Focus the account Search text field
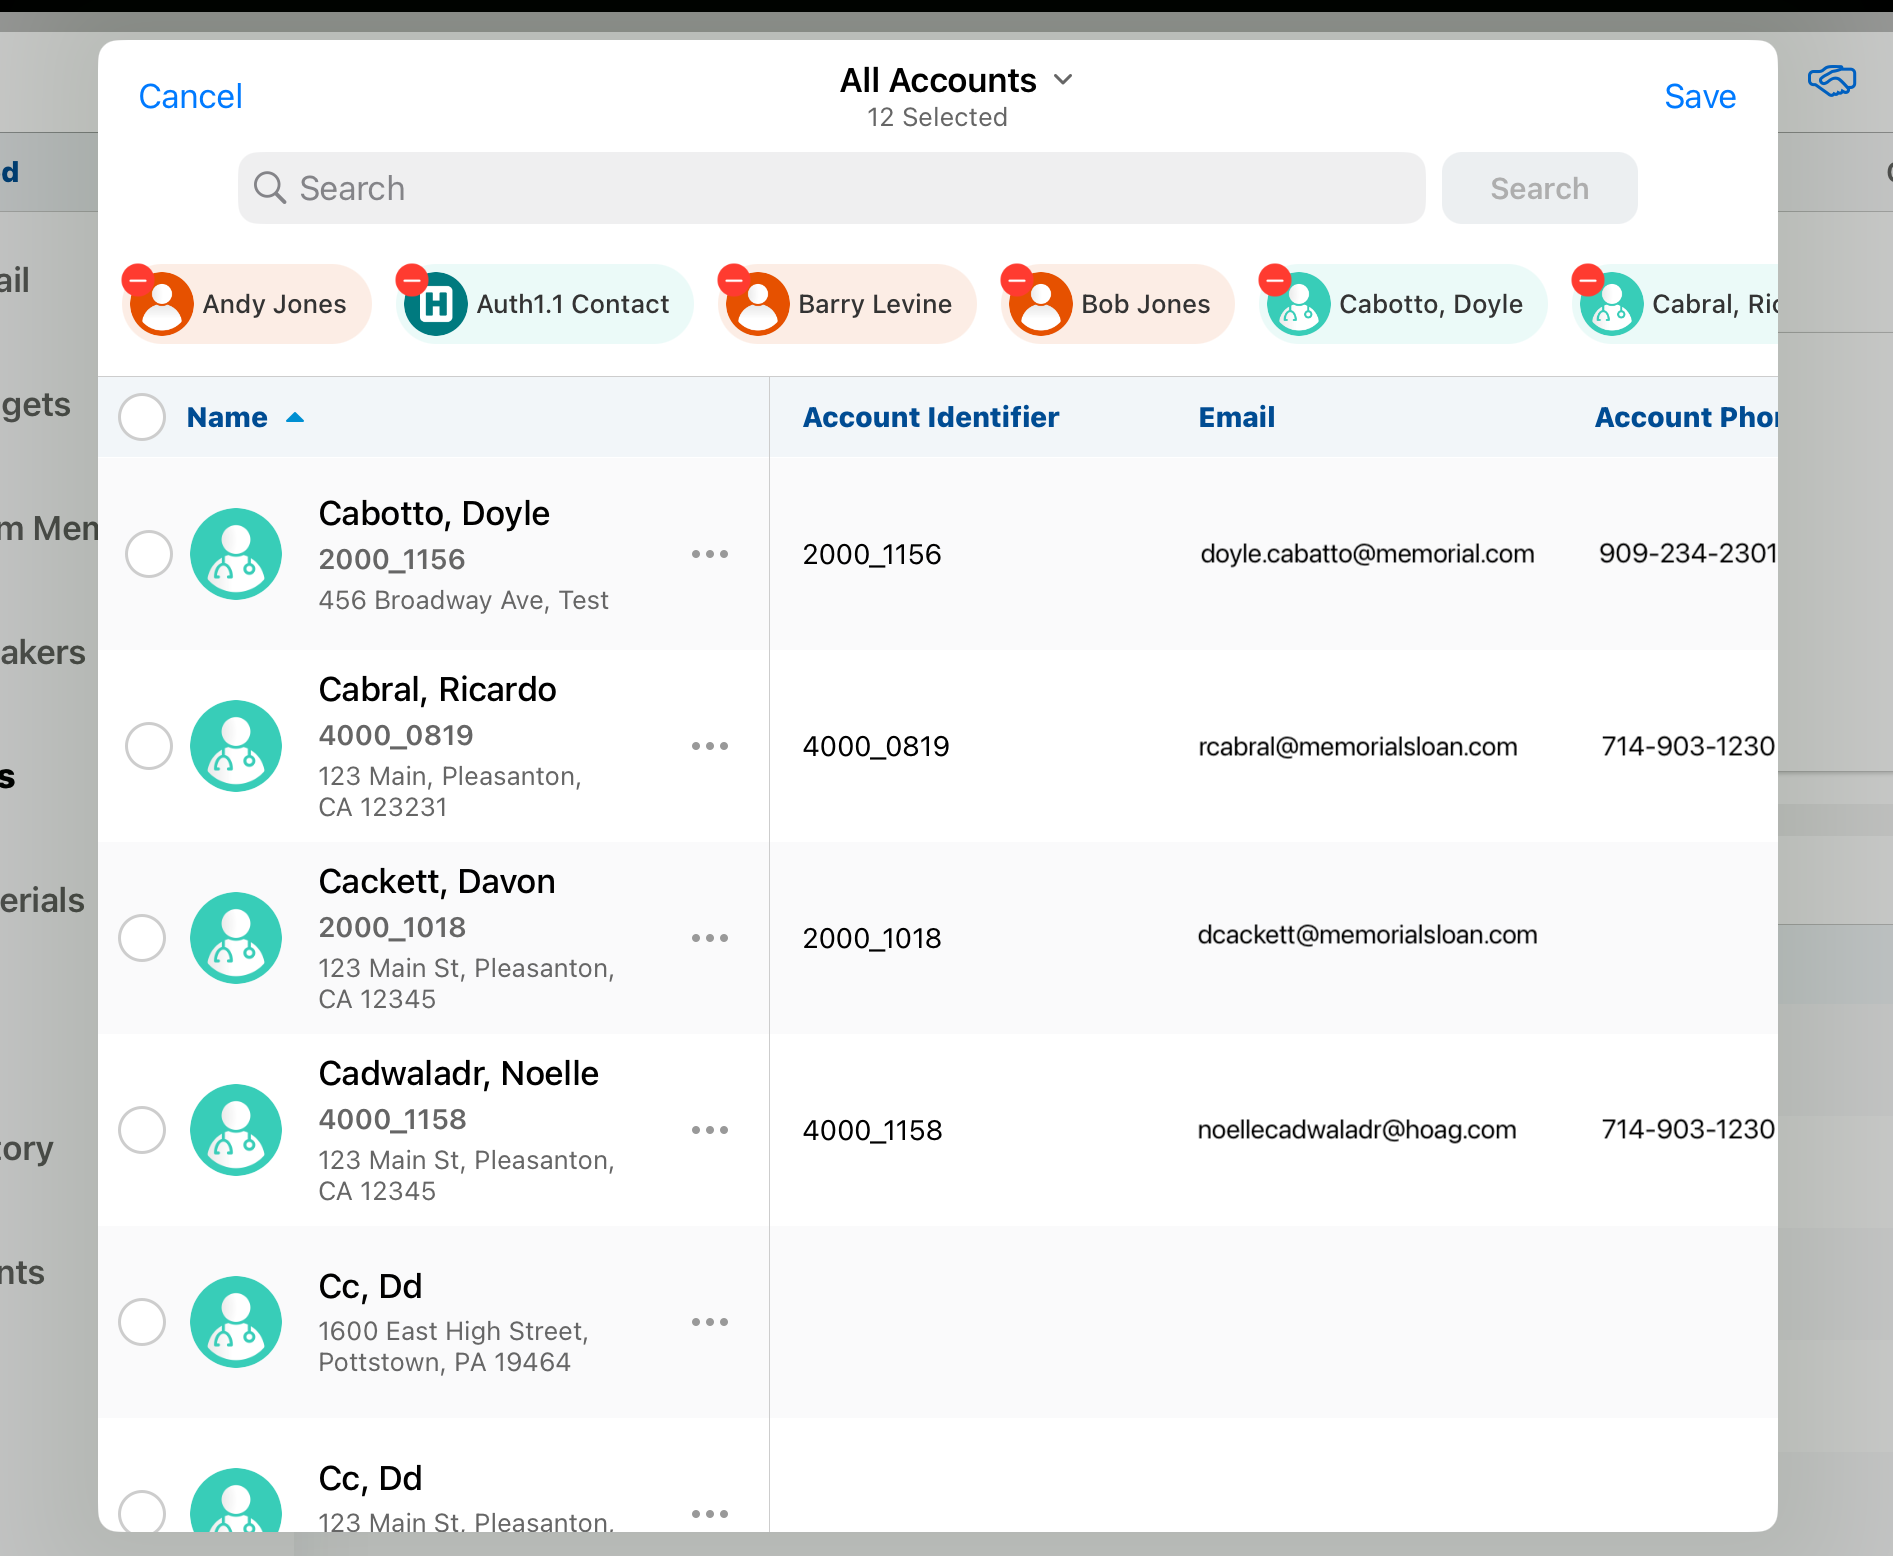The width and height of the screenshot is (1893, 1556). pyautogui.click(x=830, y=188)
